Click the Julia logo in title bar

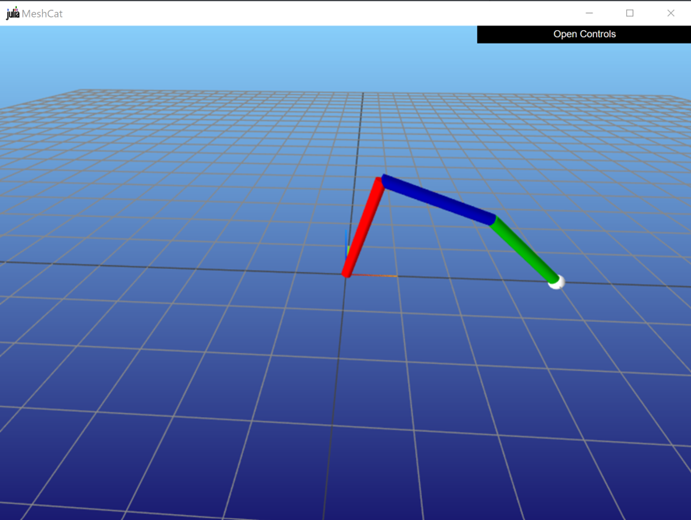pyautogui.click(x=13, y=13)
